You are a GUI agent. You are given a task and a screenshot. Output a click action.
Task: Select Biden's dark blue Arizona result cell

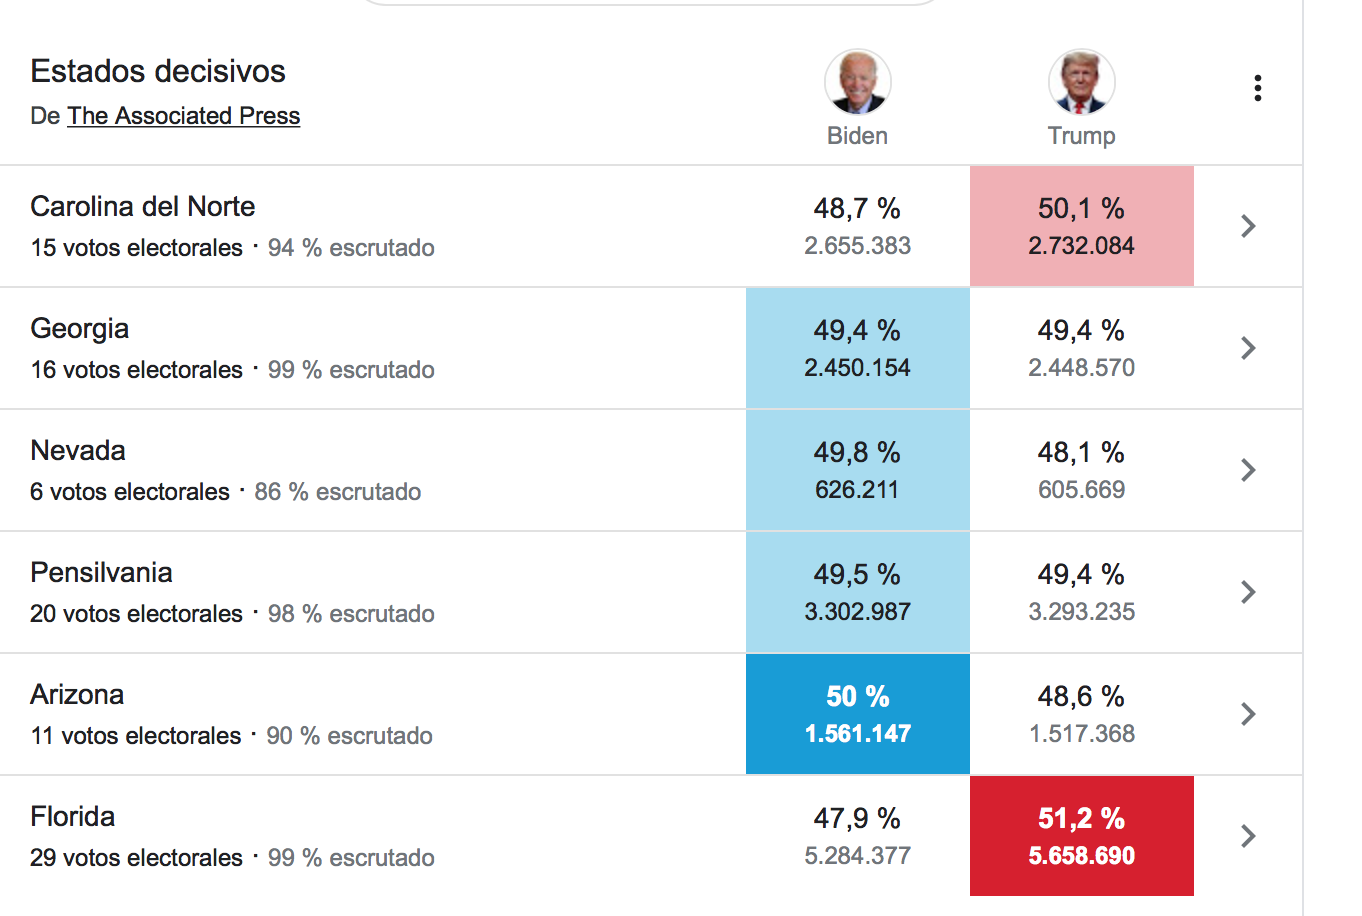pos(858,714)
